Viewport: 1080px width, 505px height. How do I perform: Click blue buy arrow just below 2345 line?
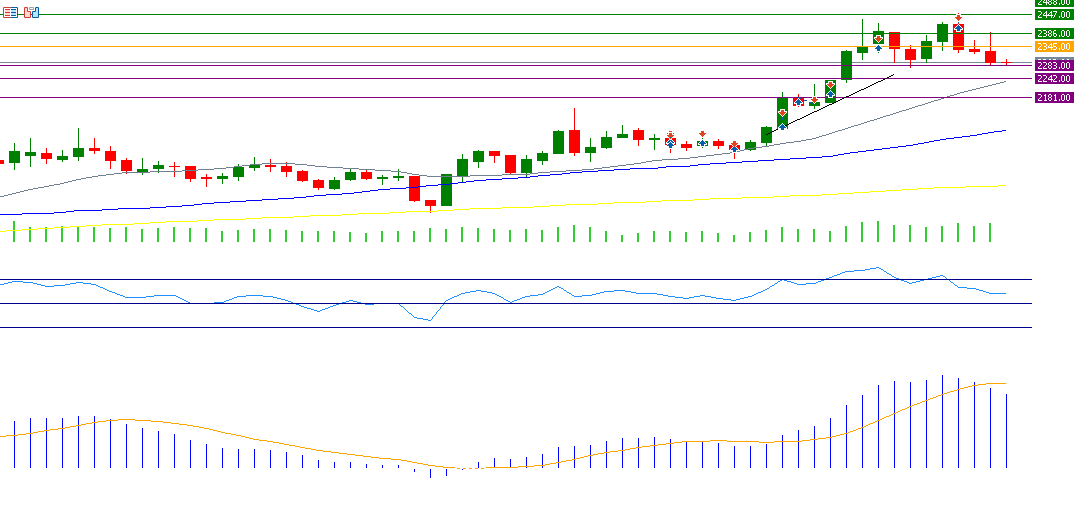[878, 48]
